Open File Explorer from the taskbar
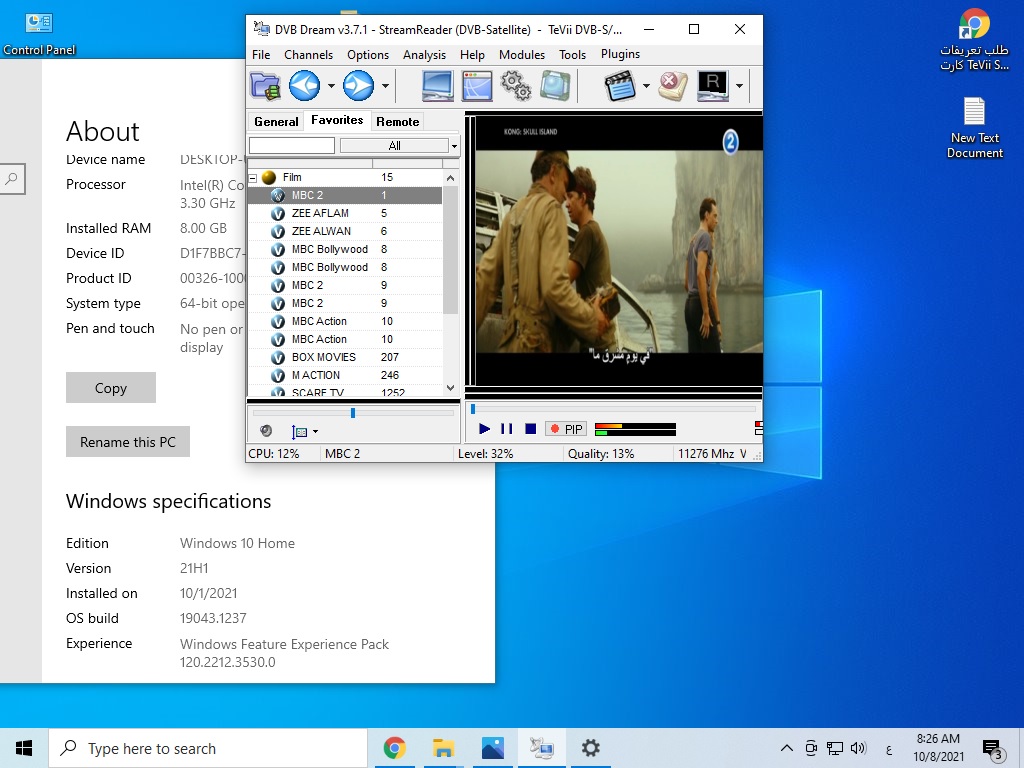 coord(443,748)
